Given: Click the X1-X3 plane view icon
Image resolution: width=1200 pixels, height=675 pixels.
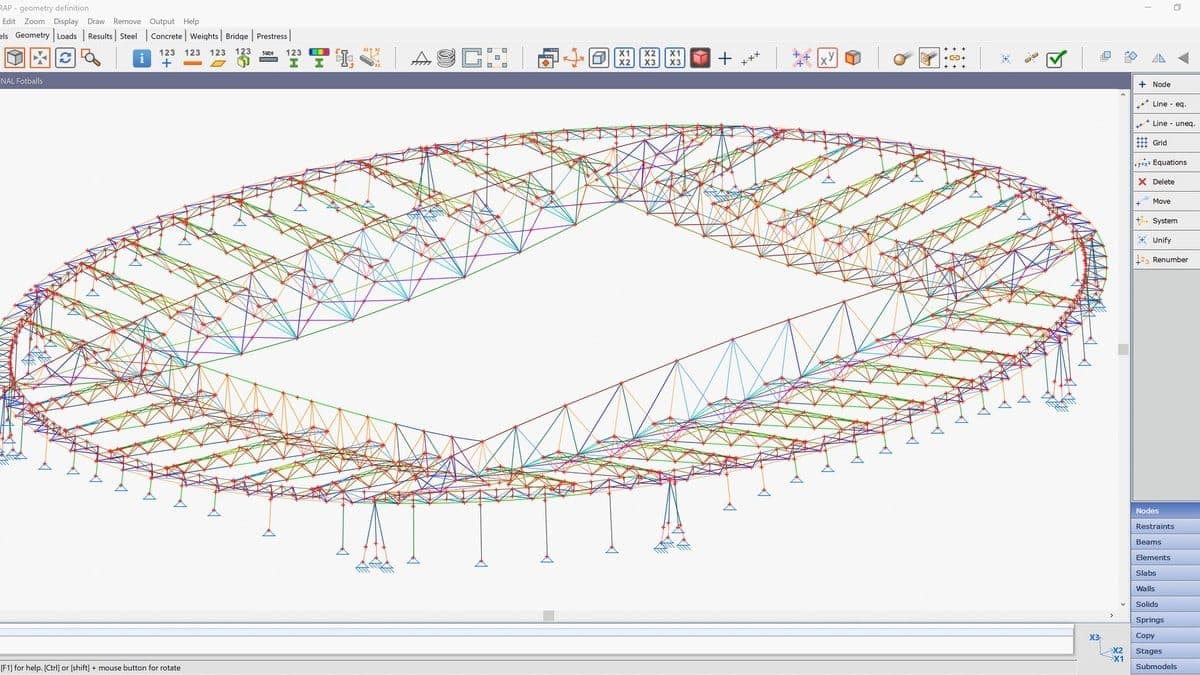Looking at the screenshot, I should [x=675, y=58].
